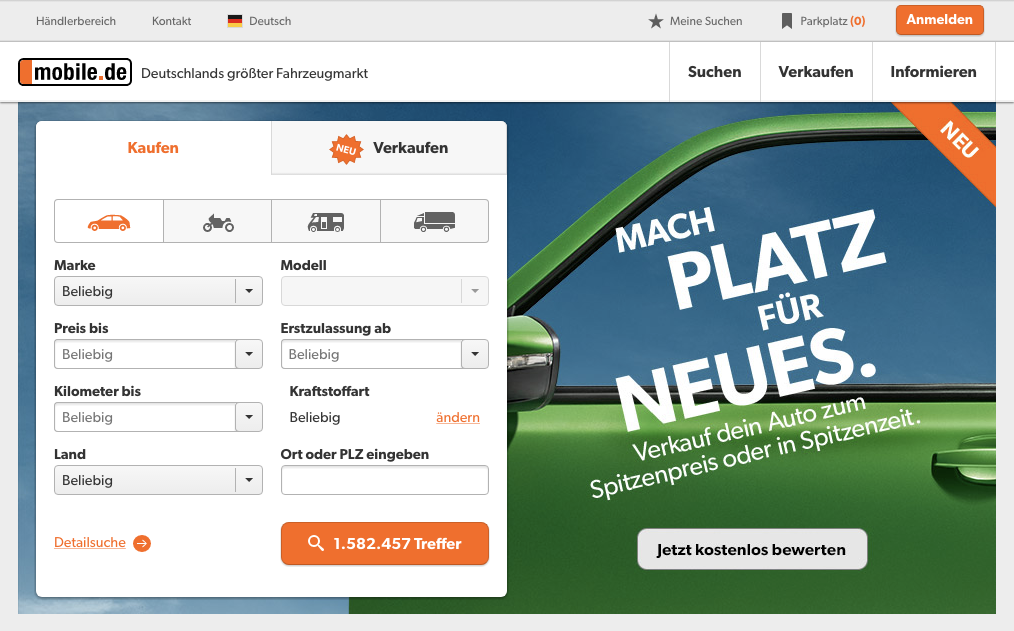Click the Anmelden button
This screenshot has width=1014, height=631.
[x=940, y=20]
